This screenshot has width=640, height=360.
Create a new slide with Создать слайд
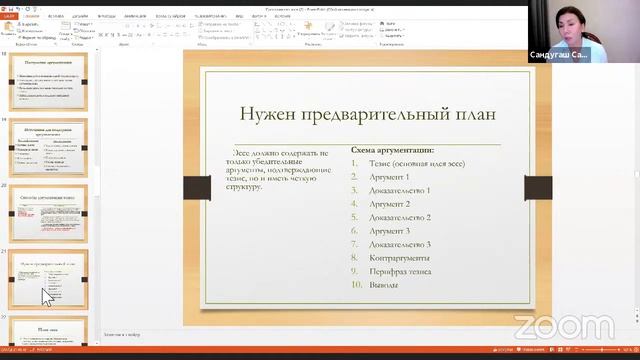[x=65, y=31]
